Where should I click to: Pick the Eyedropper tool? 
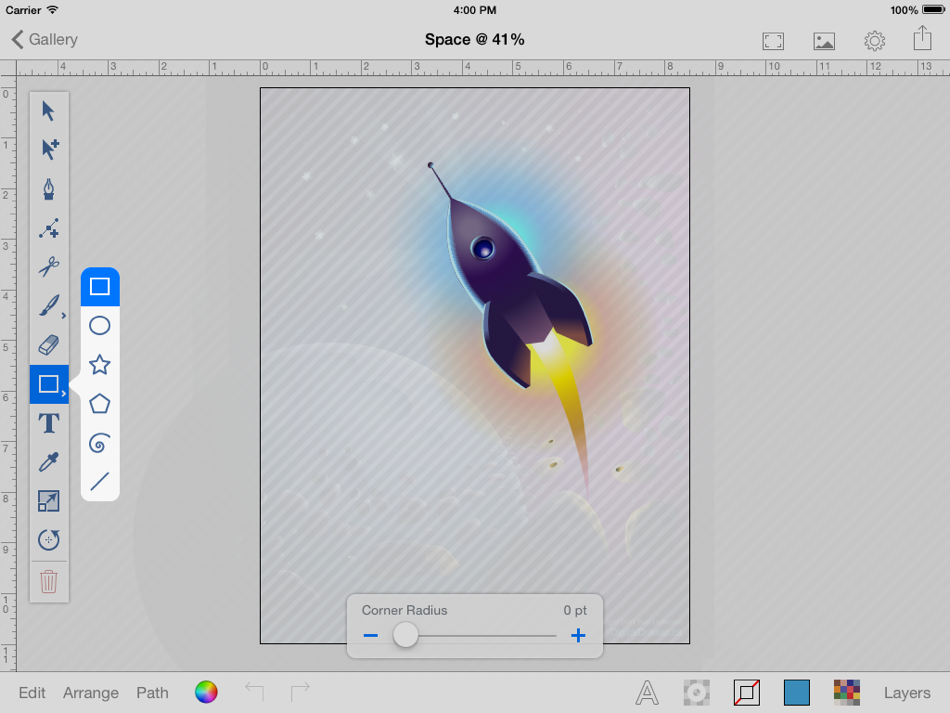point(49,462)
